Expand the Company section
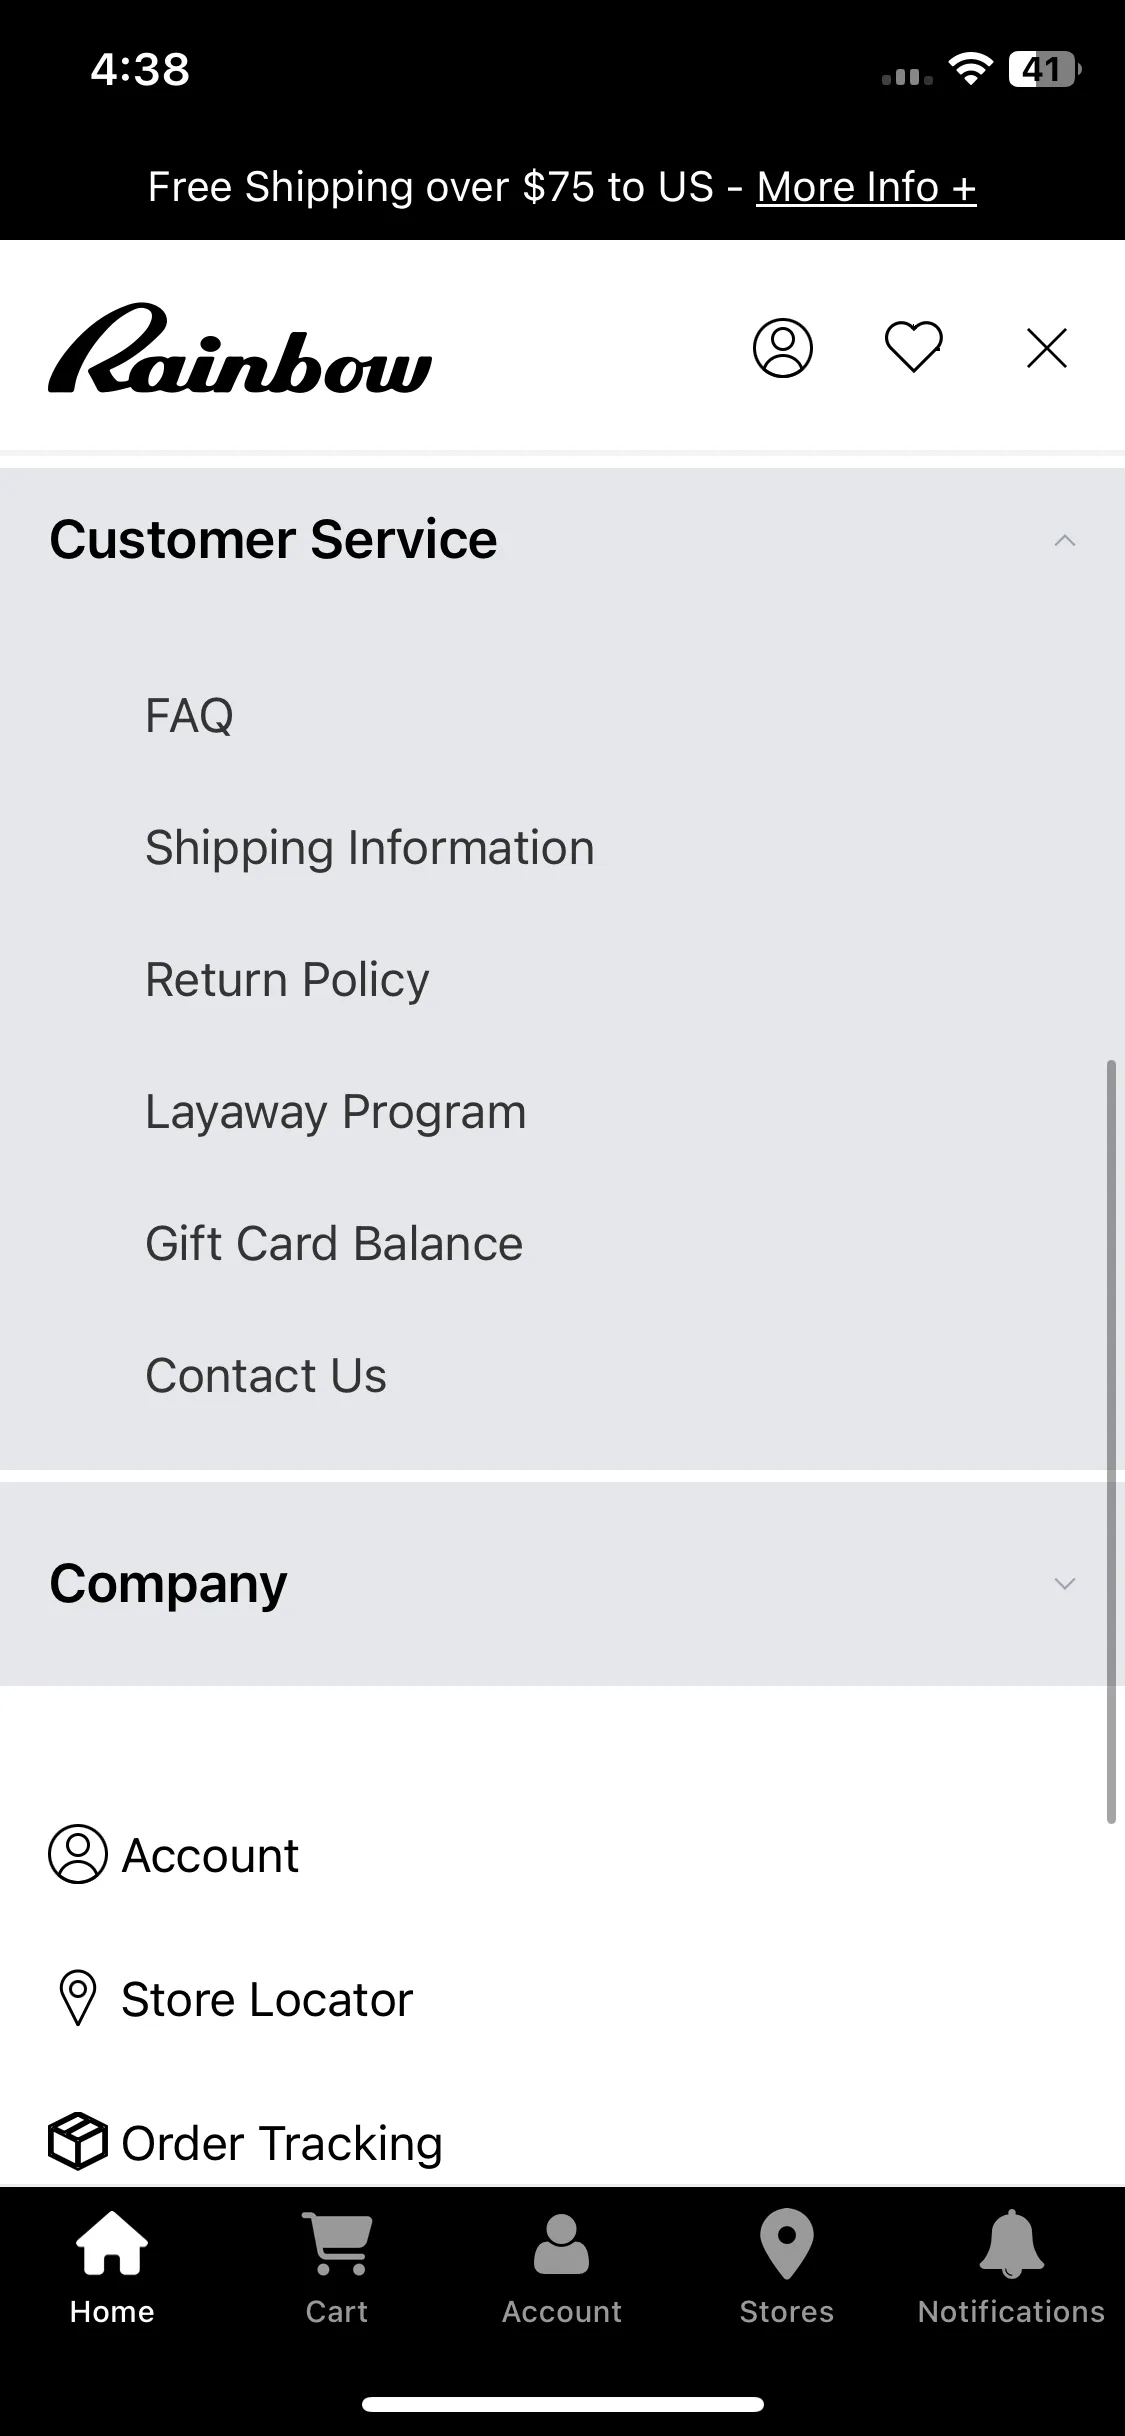Image resolution: width=1125 pixels, height=2436 pixels. (562, 1584)
